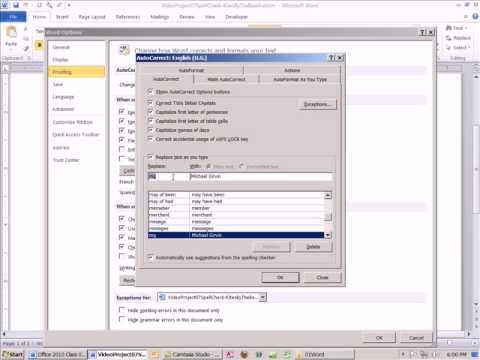
Task: Click the Start button on taskbar
Action: [x=13, y=354]
